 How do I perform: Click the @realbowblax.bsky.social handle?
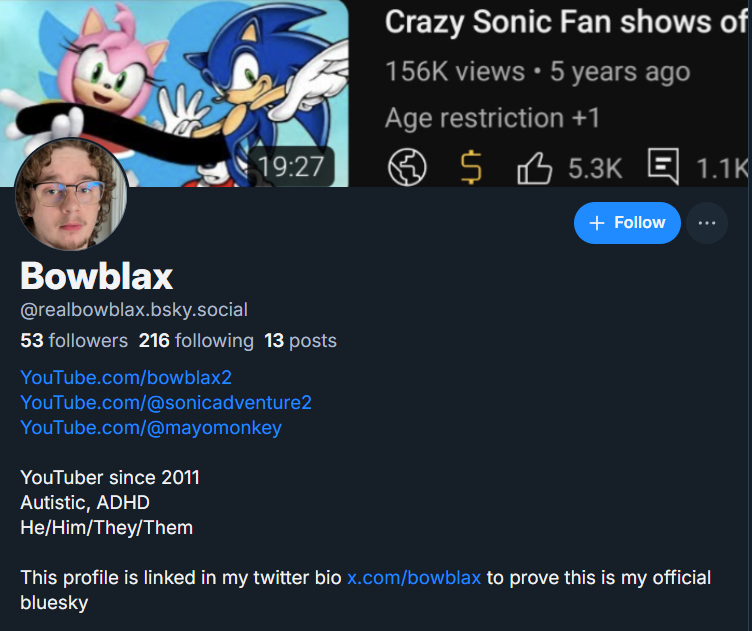[x=134, y=310]
